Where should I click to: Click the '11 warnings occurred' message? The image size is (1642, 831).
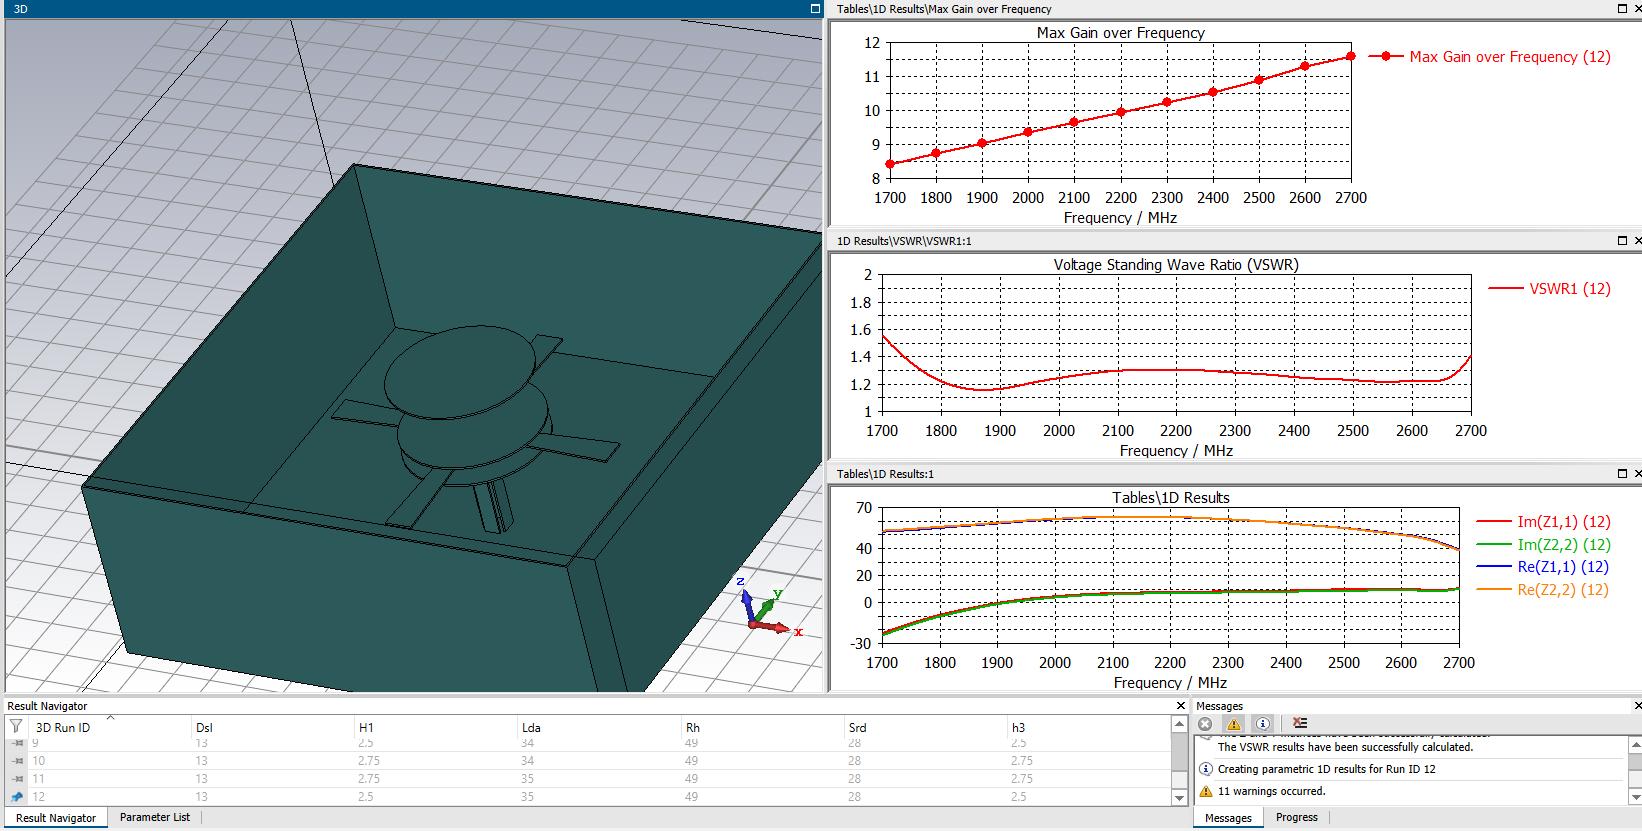[x=1271, y=791]
